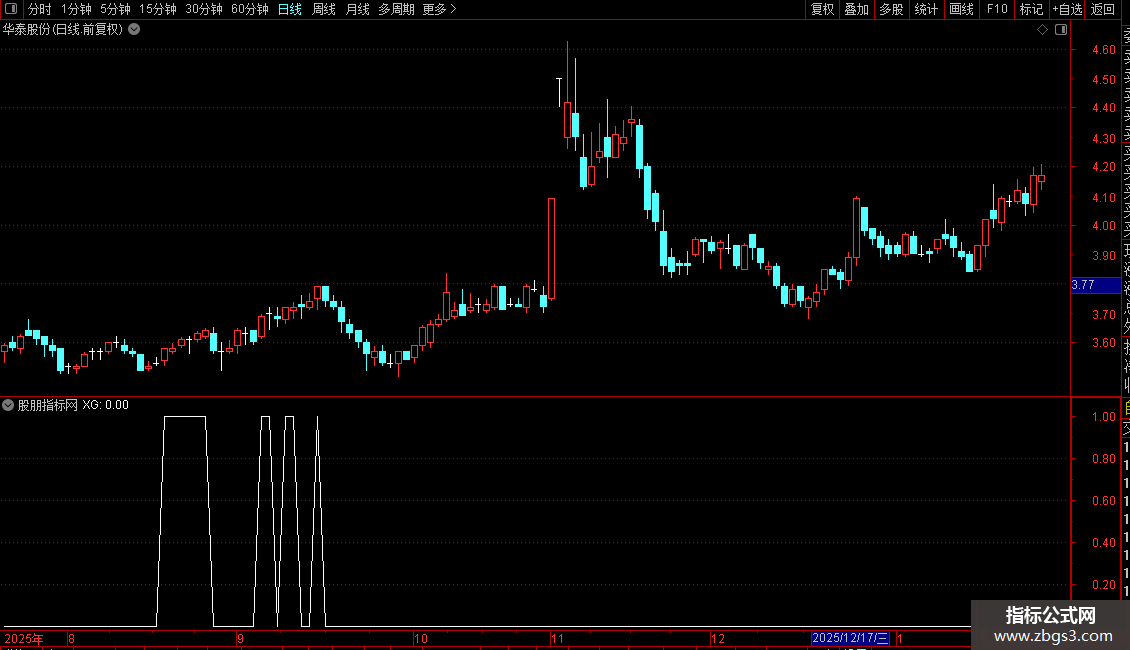Select the 1分钟 period tab
Viewport: 1130px width, 650px height.
click(76, 9)
